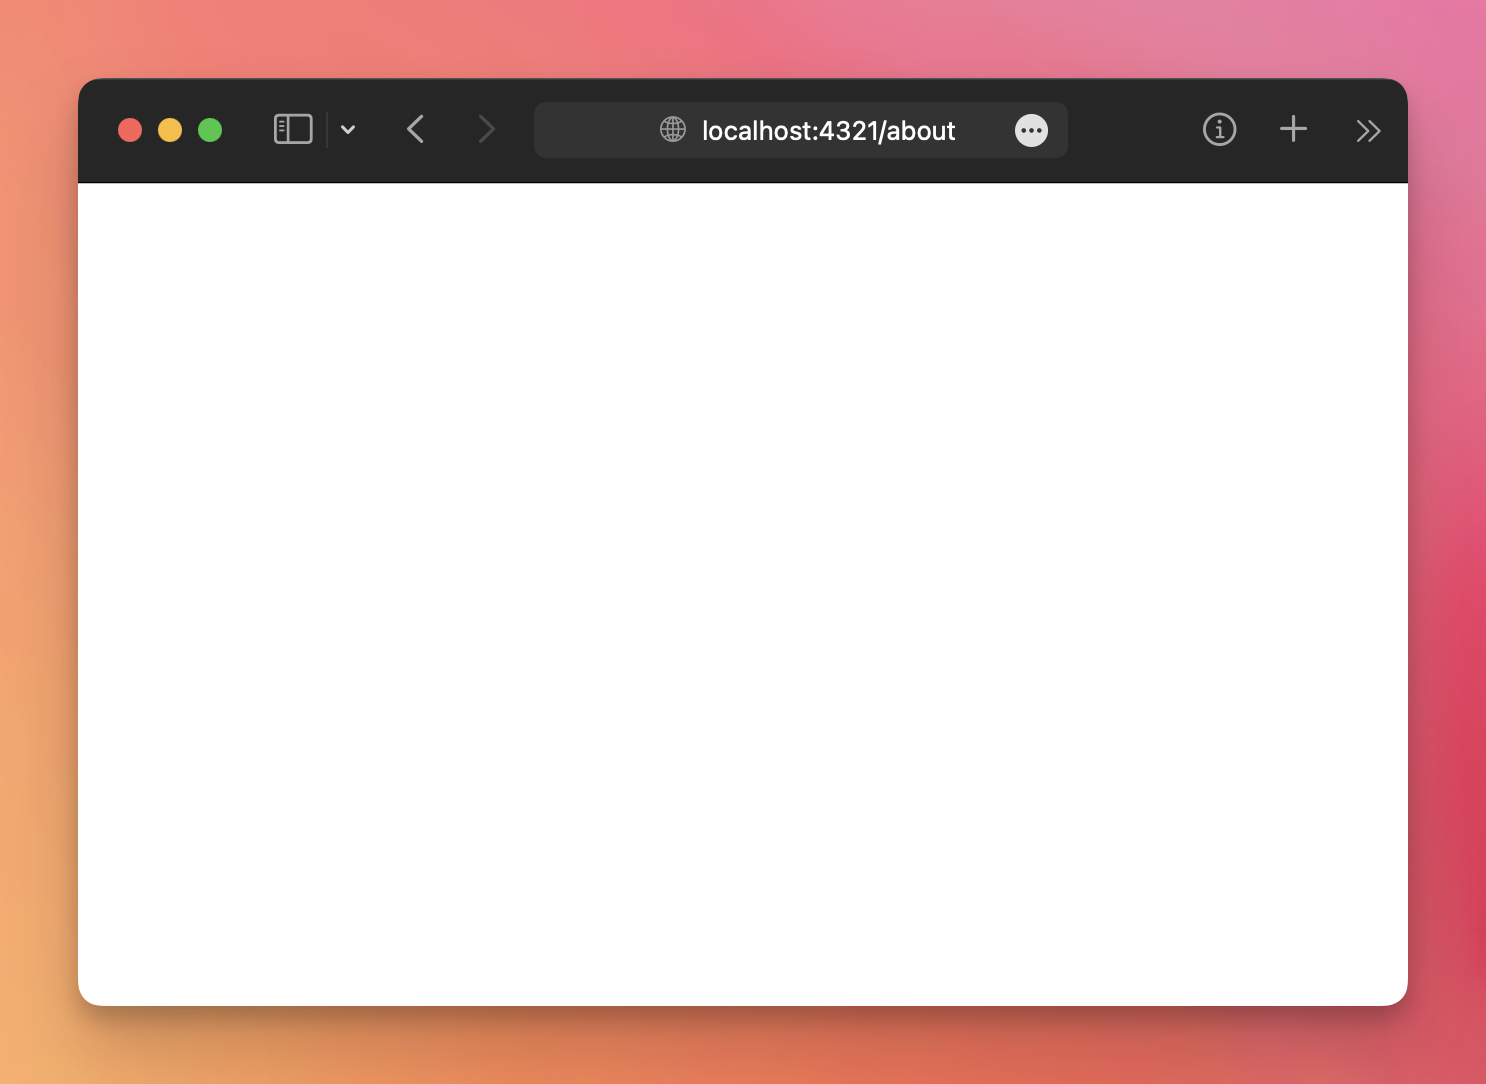Expand the dropdown chevron beside sidebar icon

click(348, 130)
